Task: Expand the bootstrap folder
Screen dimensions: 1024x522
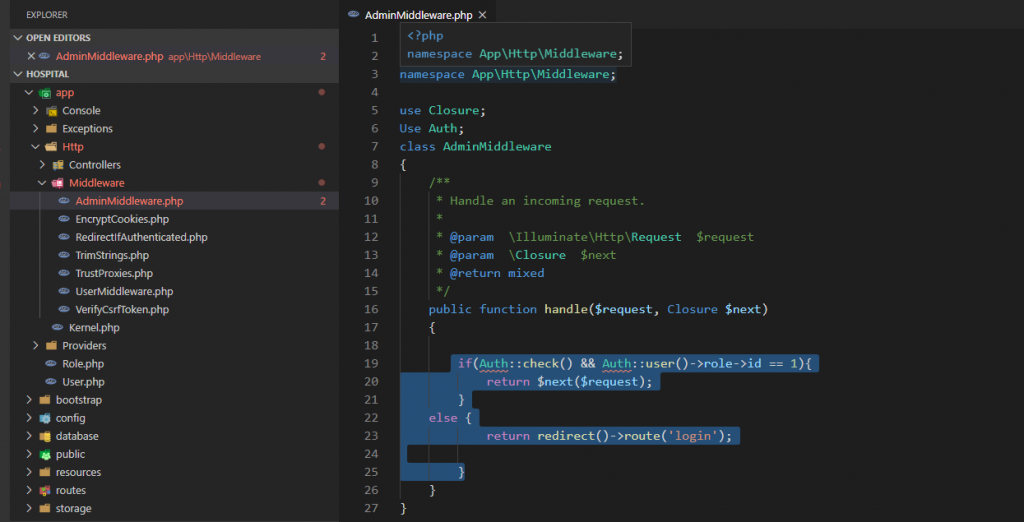Action: 29,400
